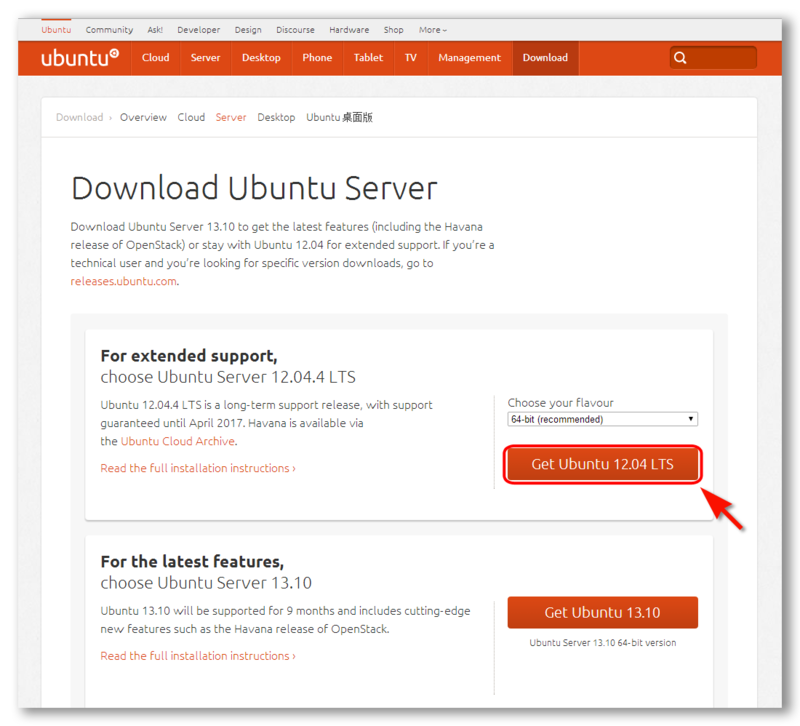Open the Ubuntu 桌面版 sub-tab

(339, 117)
